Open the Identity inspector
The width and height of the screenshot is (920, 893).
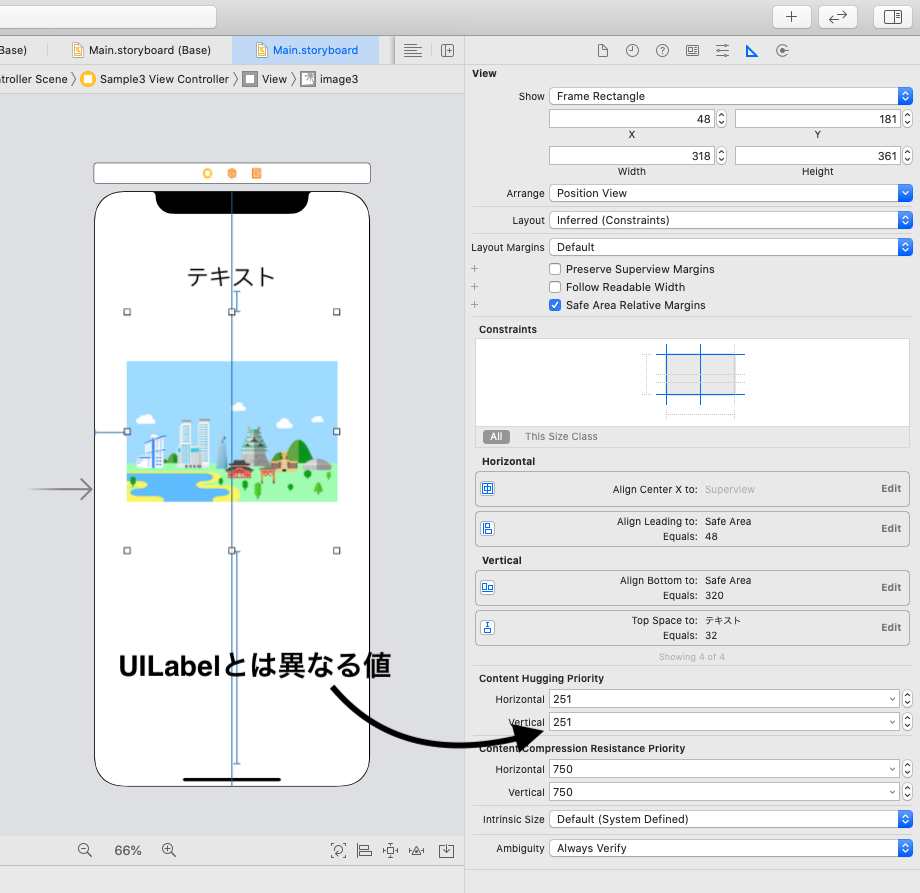(692, 51)
